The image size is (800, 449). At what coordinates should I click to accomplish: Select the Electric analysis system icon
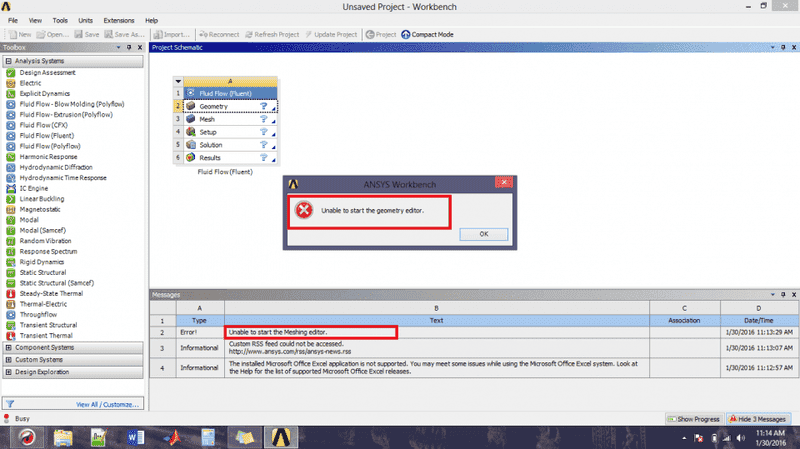pos(11,83)
